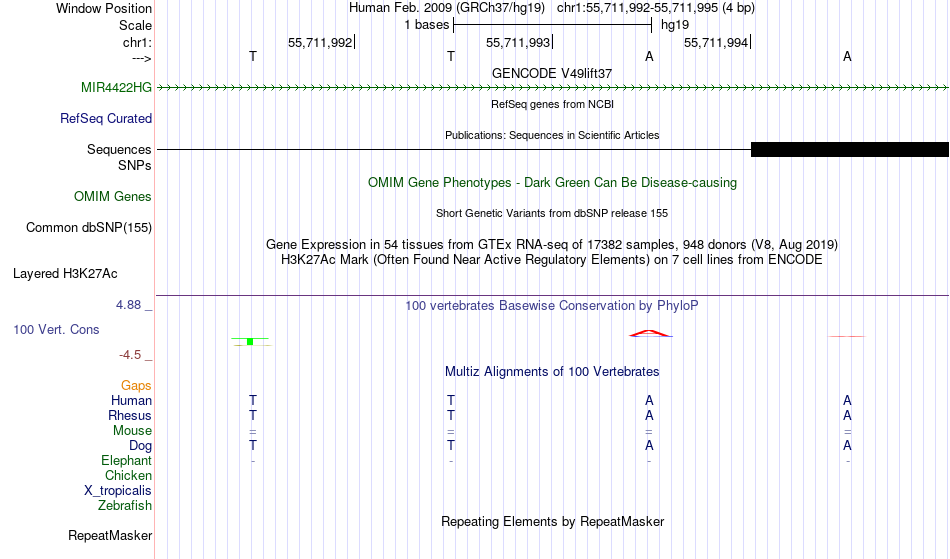Click the Sequences track label
The width and height of the screenshot is (950, 559).
click(x=119, y=149)
